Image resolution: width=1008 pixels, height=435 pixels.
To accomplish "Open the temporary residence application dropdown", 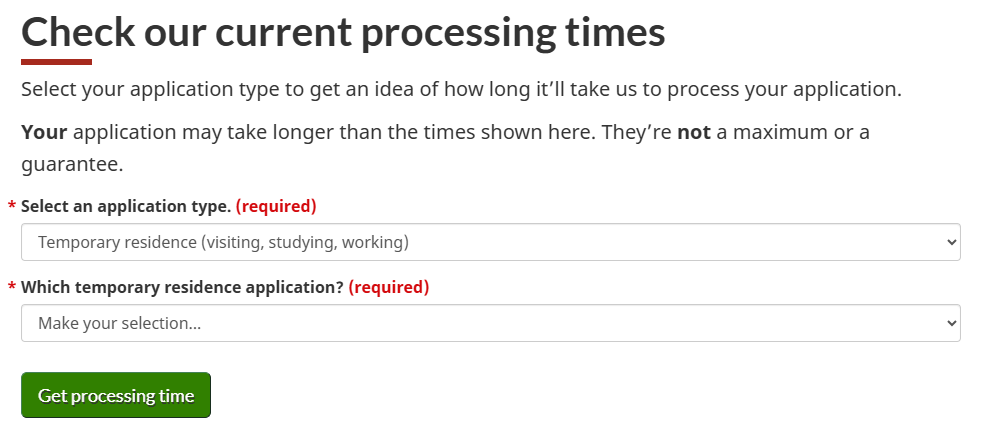I will pyautogui.click(x=490, y=323).
